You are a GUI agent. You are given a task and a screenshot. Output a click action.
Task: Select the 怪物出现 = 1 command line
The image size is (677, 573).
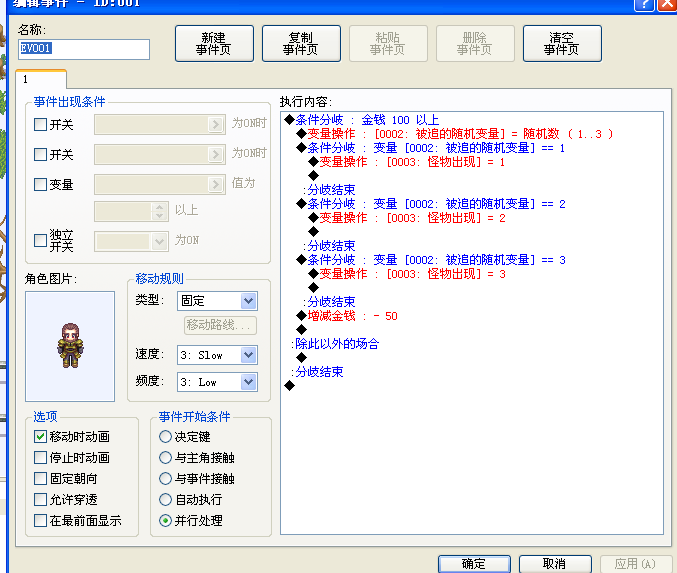coord(407,162)
